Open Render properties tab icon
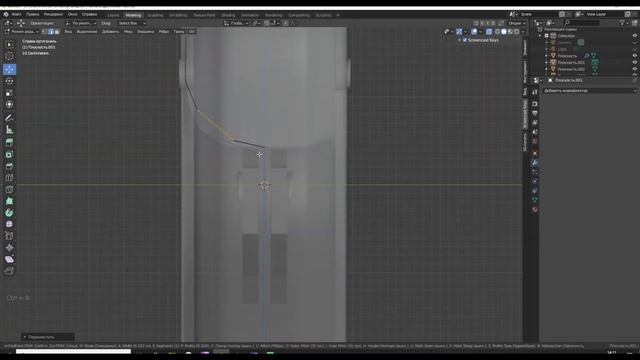Viewport: 640px width, 360px height. 535,104
